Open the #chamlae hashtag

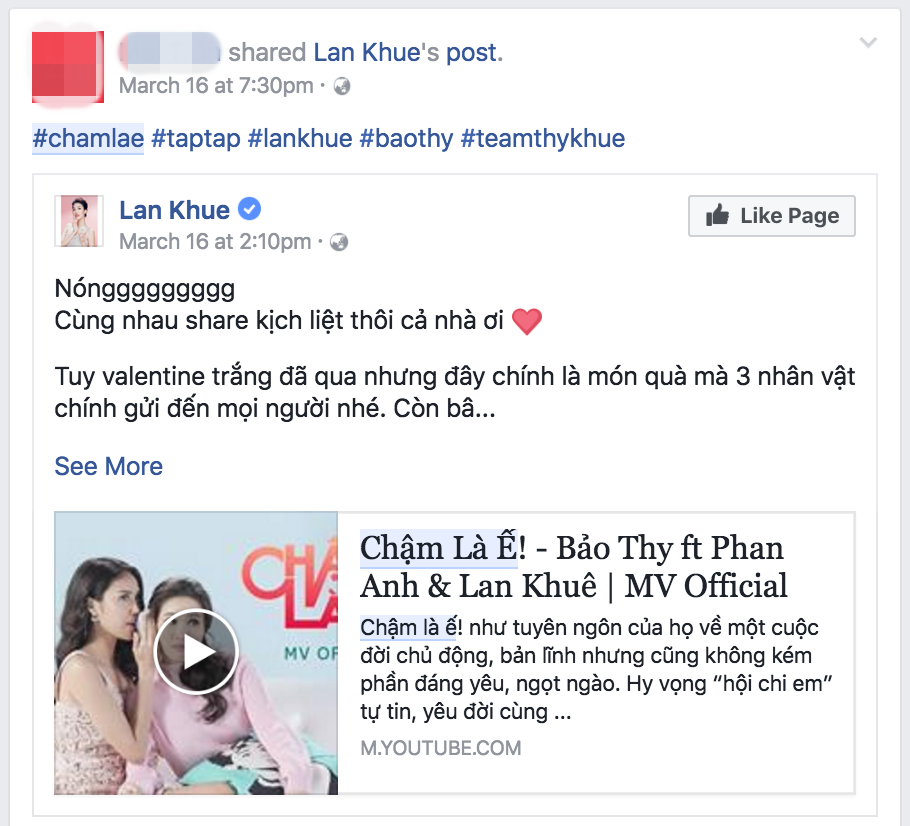pyautogui.click(x=88, y=139)
